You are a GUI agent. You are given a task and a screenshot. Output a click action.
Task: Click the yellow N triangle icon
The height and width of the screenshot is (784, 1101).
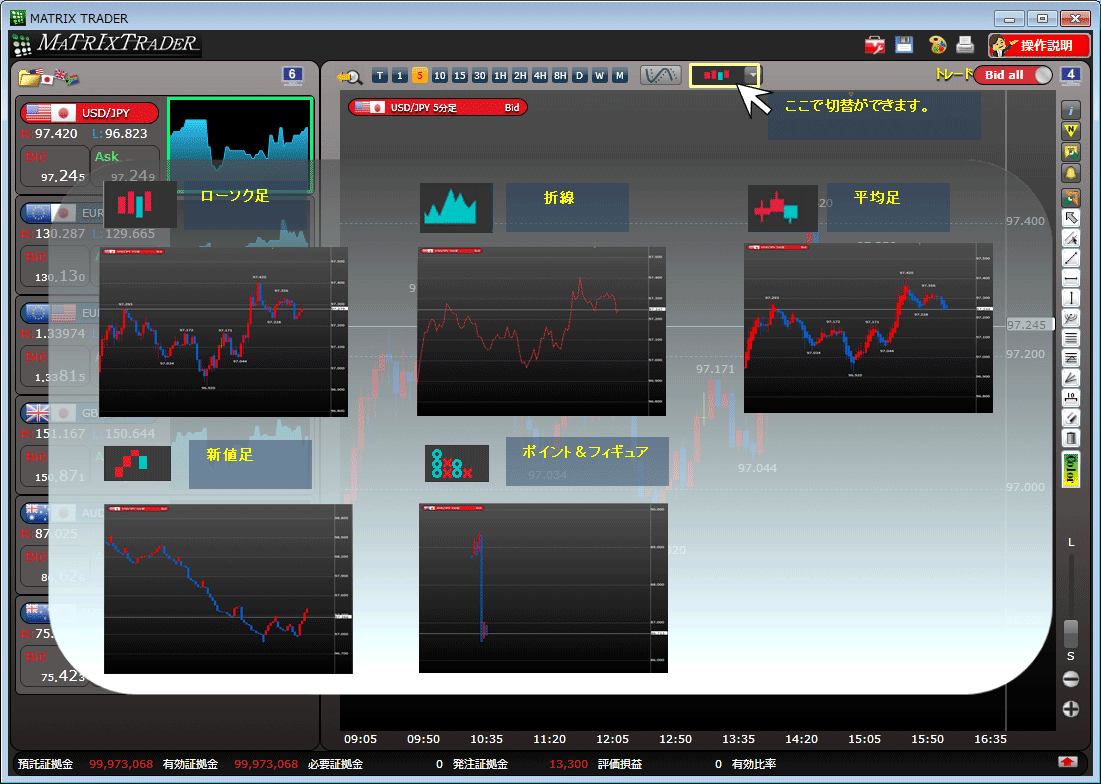1071,131
